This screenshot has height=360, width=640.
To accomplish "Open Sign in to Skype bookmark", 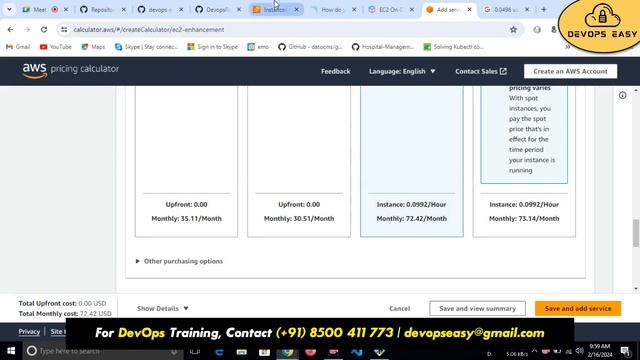I will (x=212, y=47).
